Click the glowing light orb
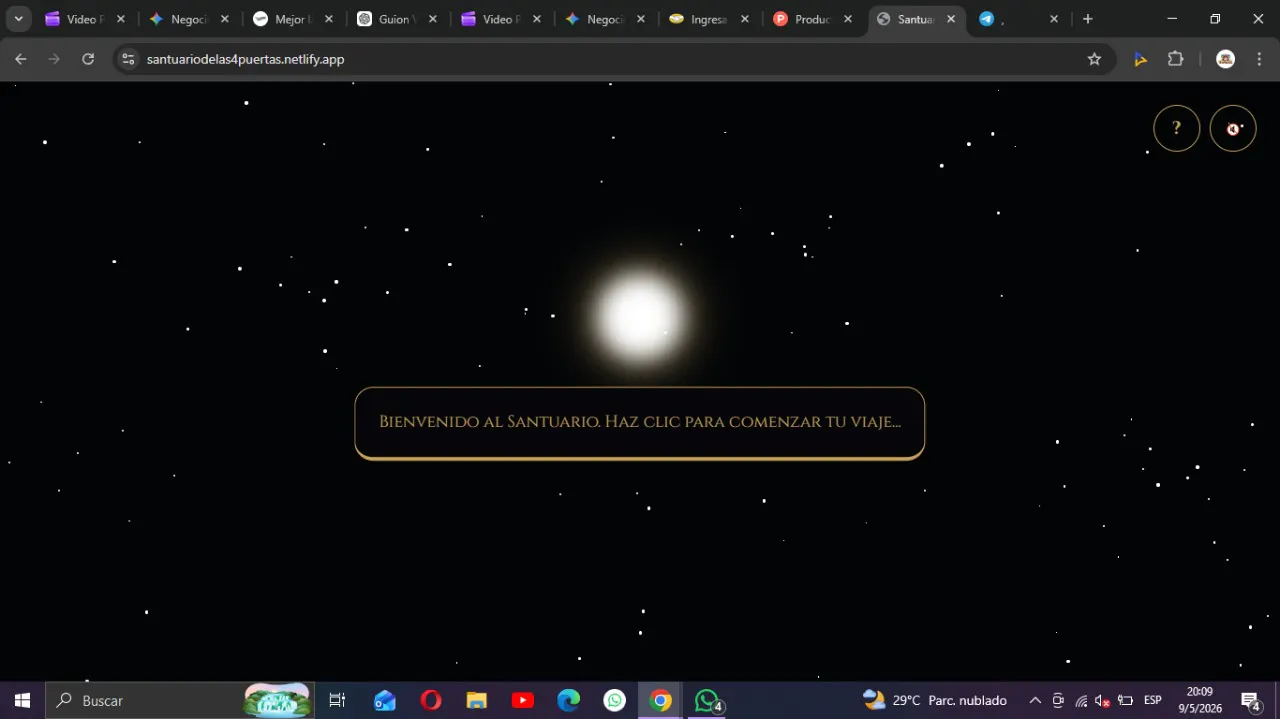Viewport: 1280px width, 719px height. 640,317
